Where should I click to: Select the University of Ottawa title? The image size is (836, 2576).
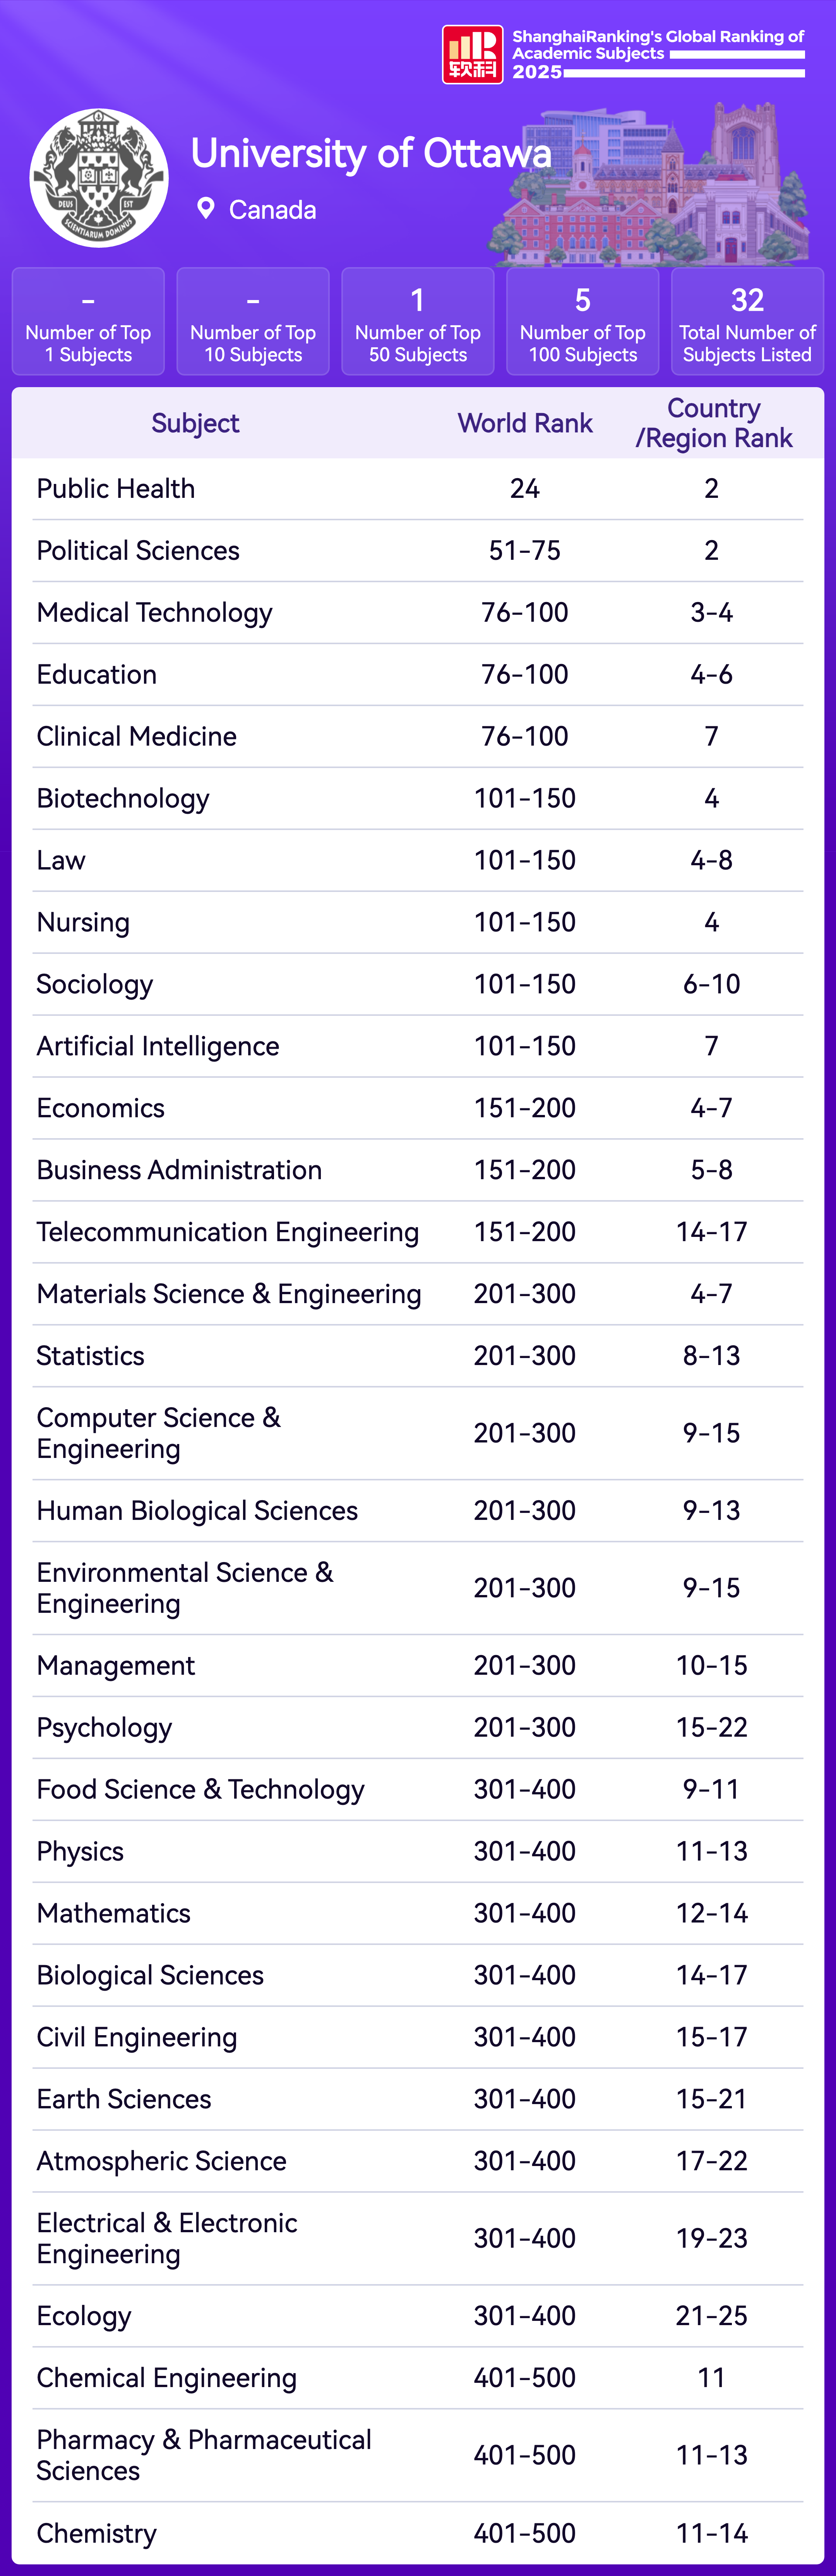point(371,153)
